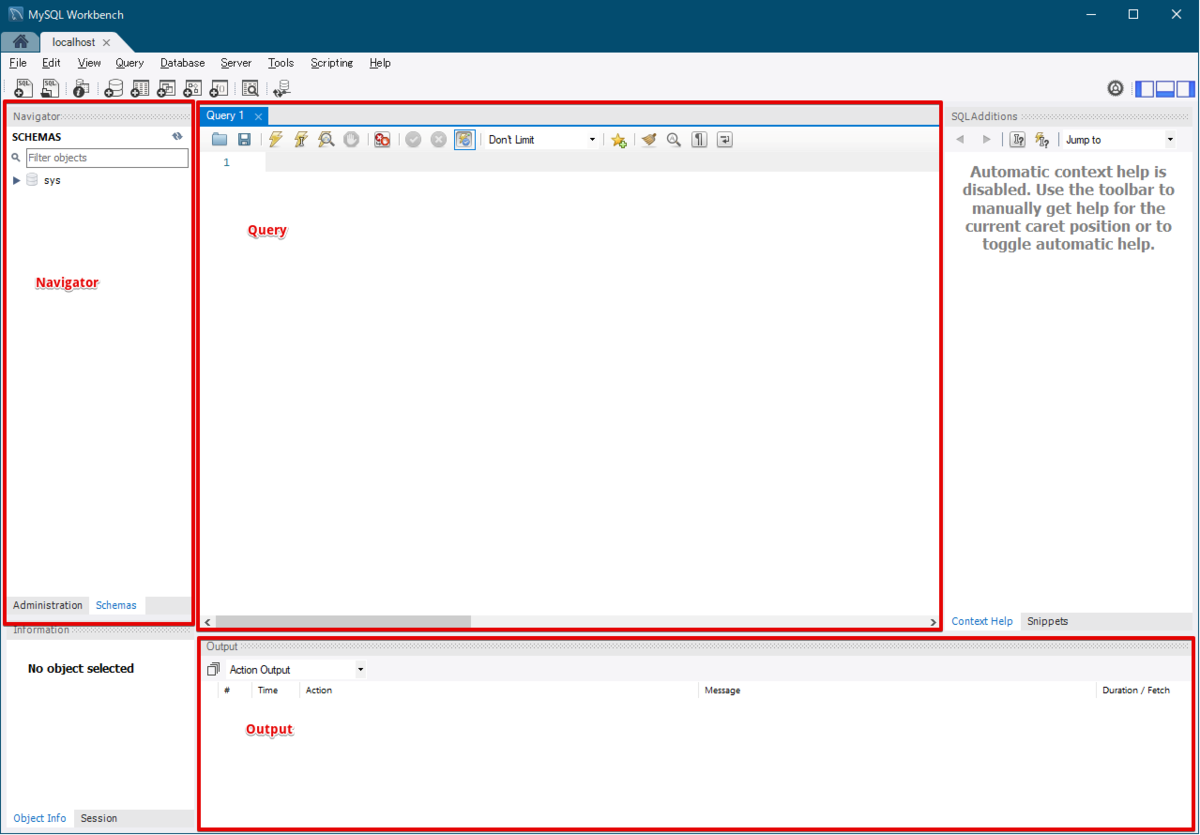Rollback transaction X icon
The image size is (1200, 835).
[x=438, y=140]
